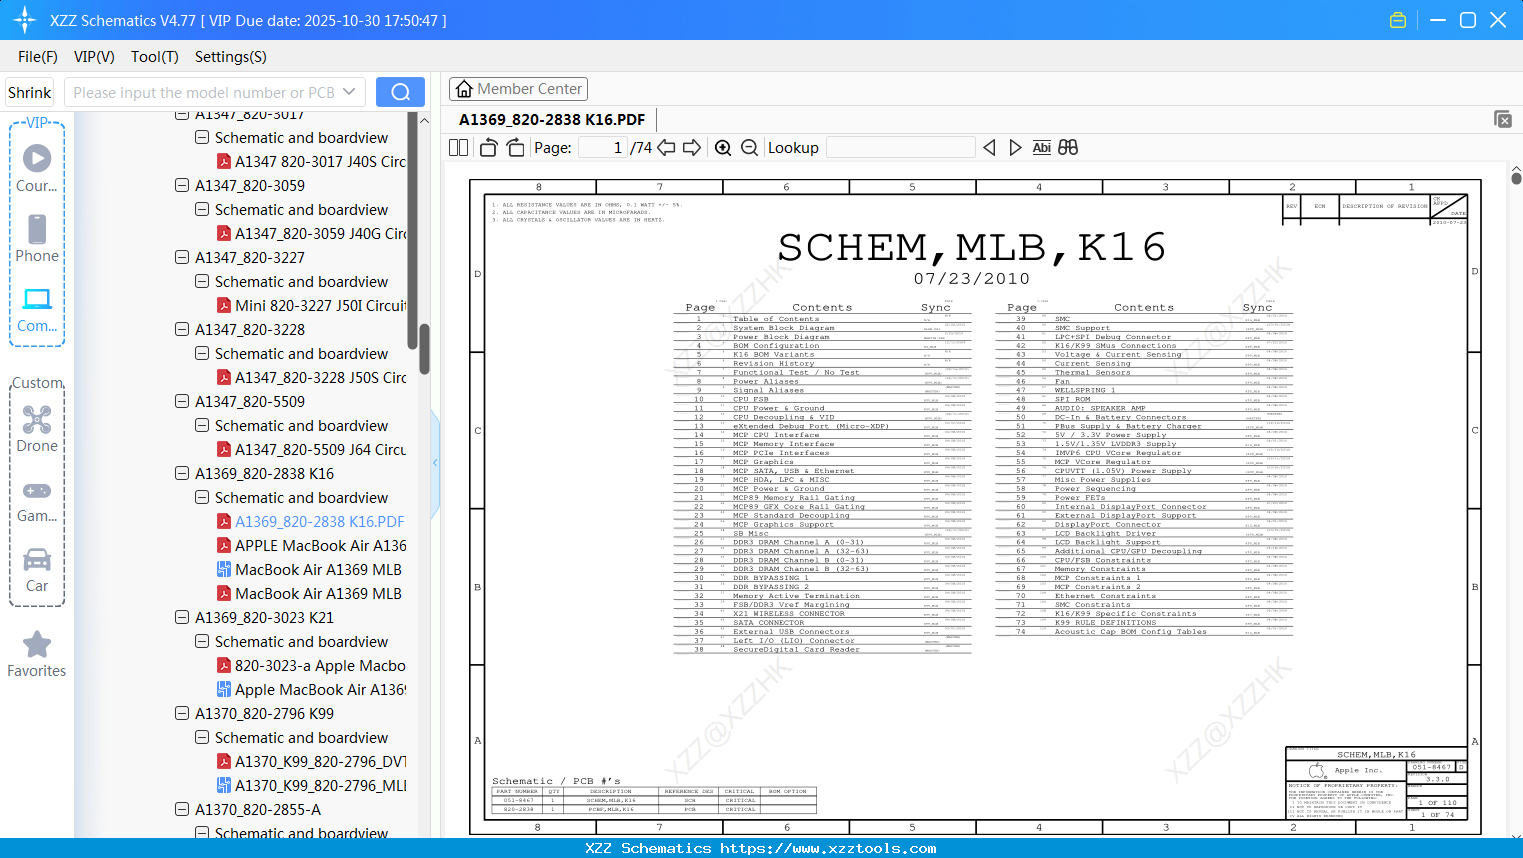The width and height of the screenshot is (1523, 858).
Task: Zoom out of the schematic
Action: (749, 148)
